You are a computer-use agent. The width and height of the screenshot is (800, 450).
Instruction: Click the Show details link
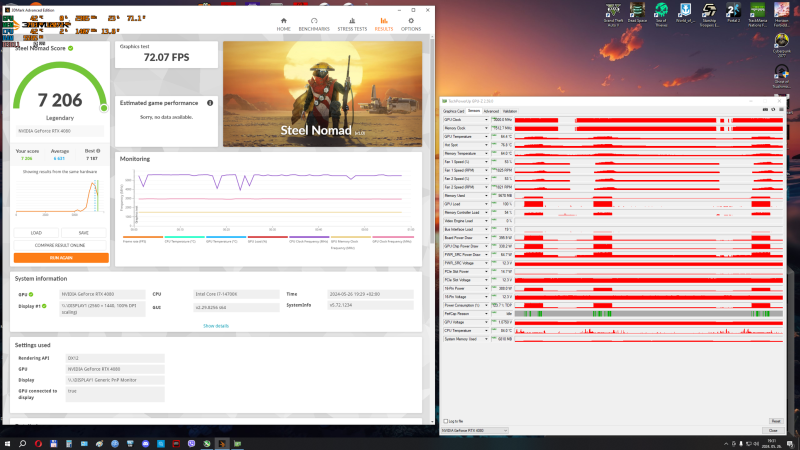pyautogui.click(x=216, y=326)
